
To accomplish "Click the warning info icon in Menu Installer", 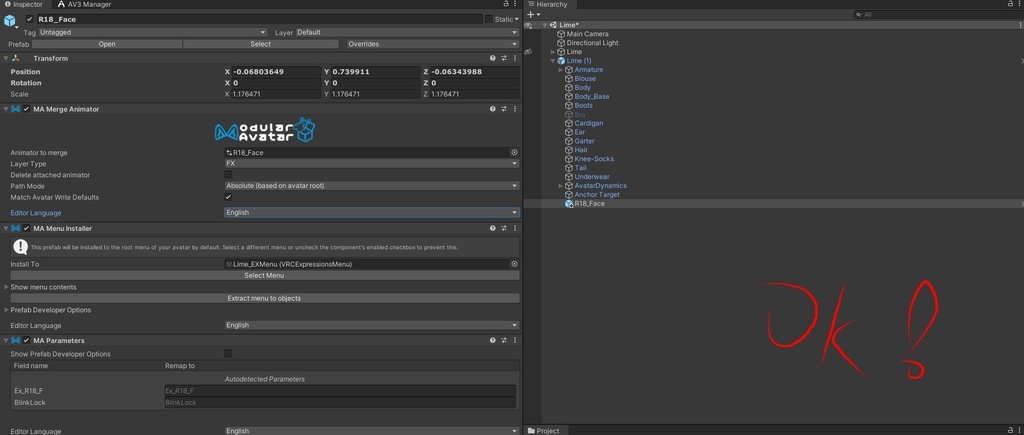I will (20, 247).
